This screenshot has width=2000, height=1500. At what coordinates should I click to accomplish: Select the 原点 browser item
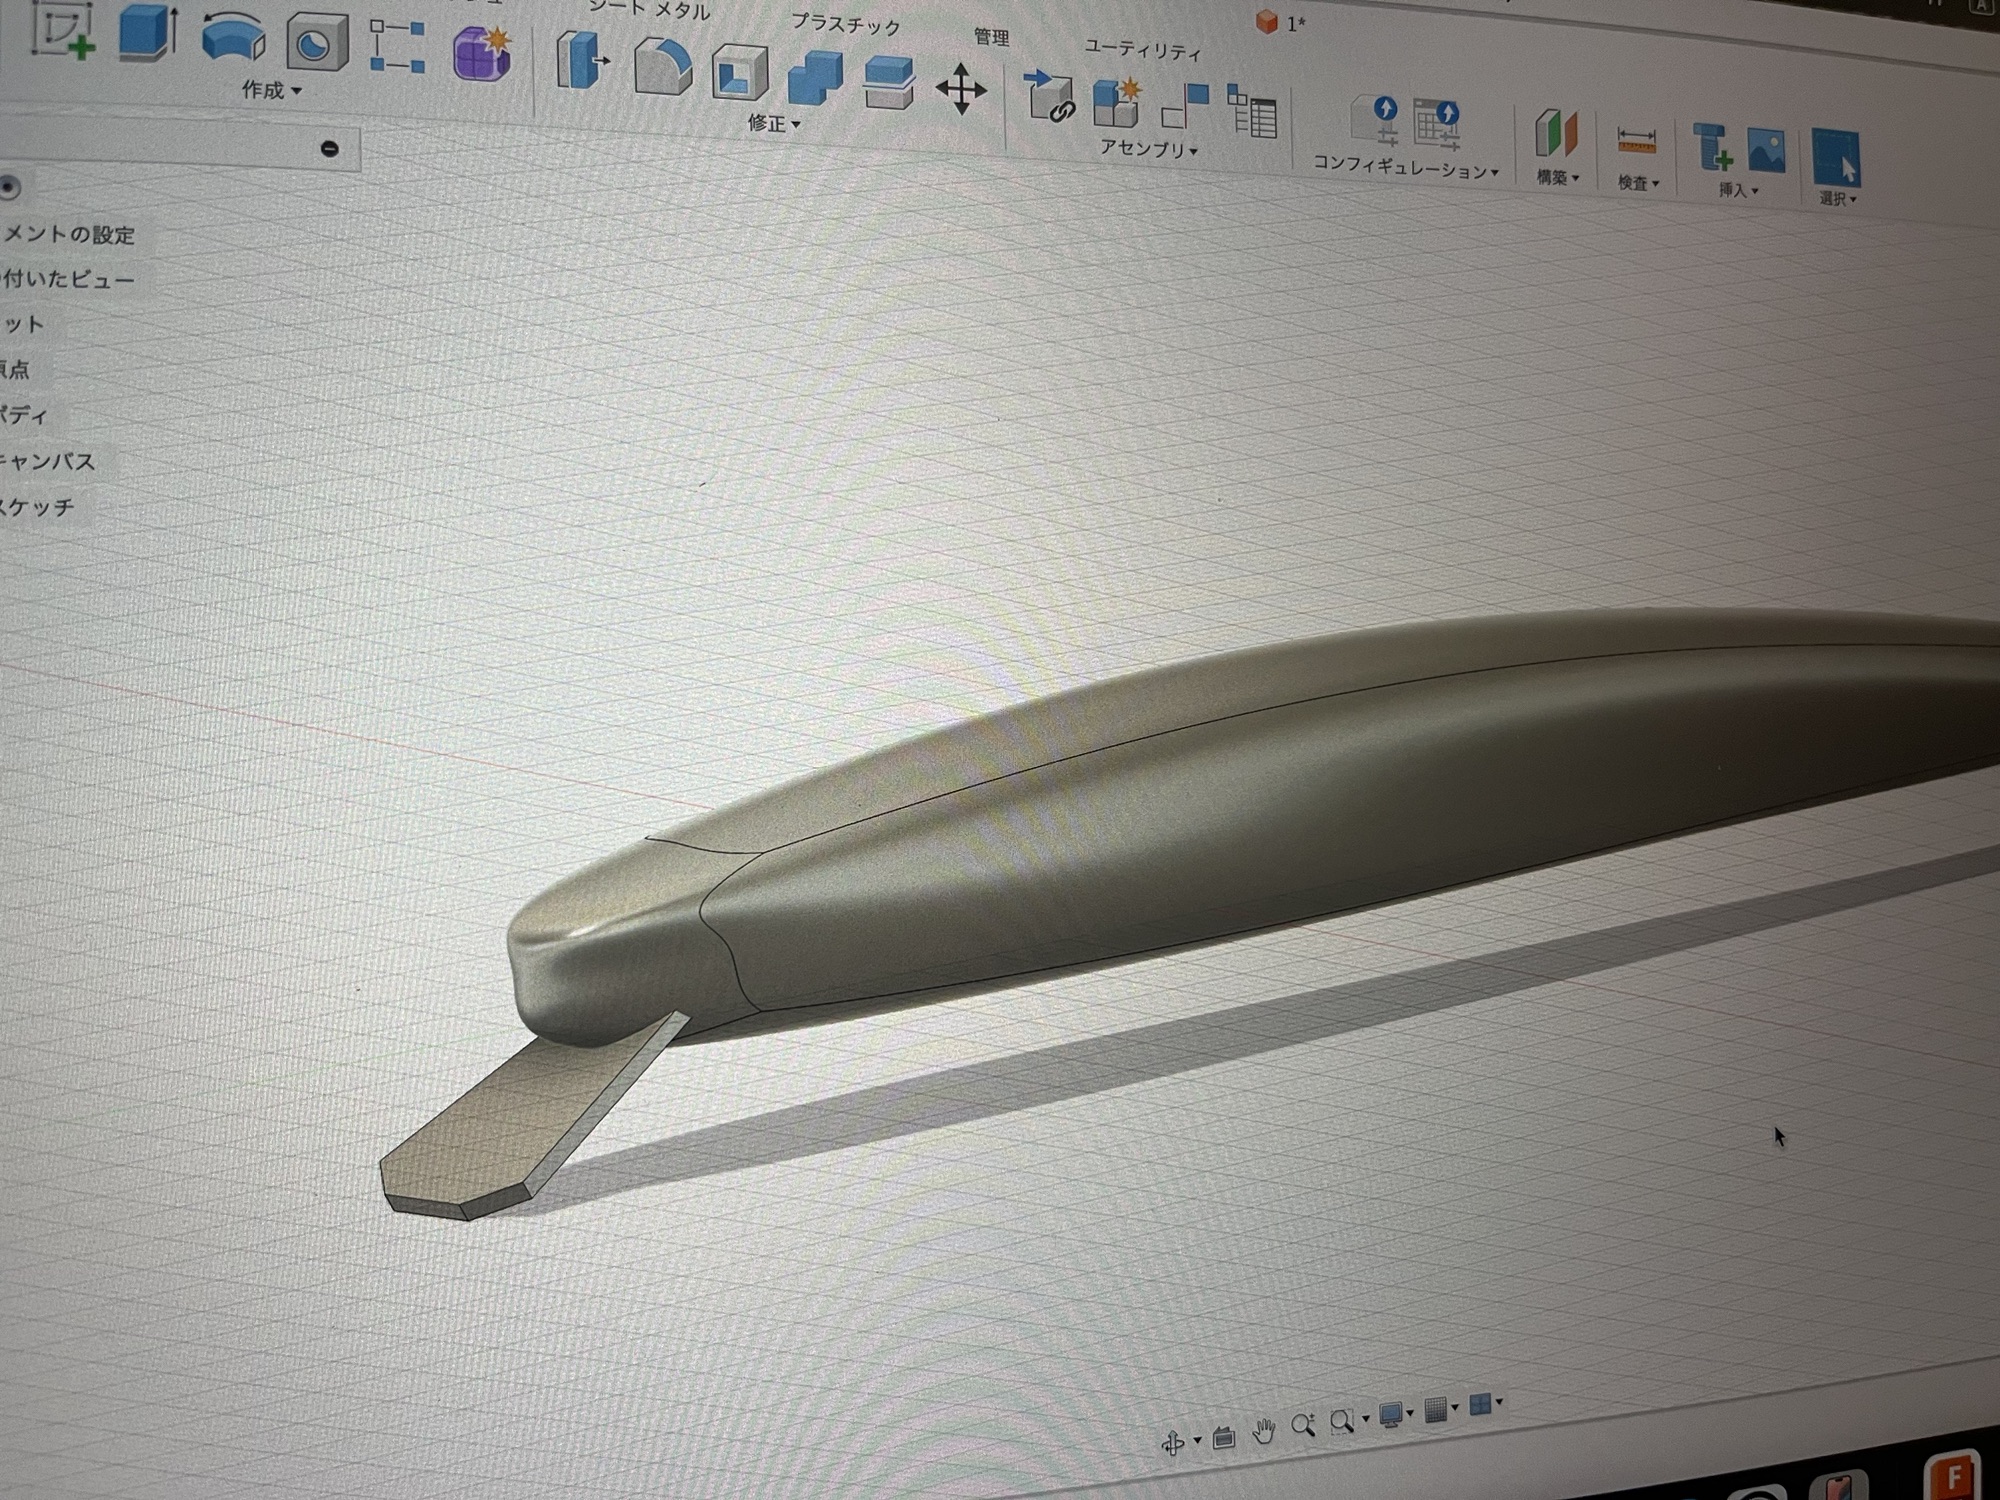click(15, 369)
